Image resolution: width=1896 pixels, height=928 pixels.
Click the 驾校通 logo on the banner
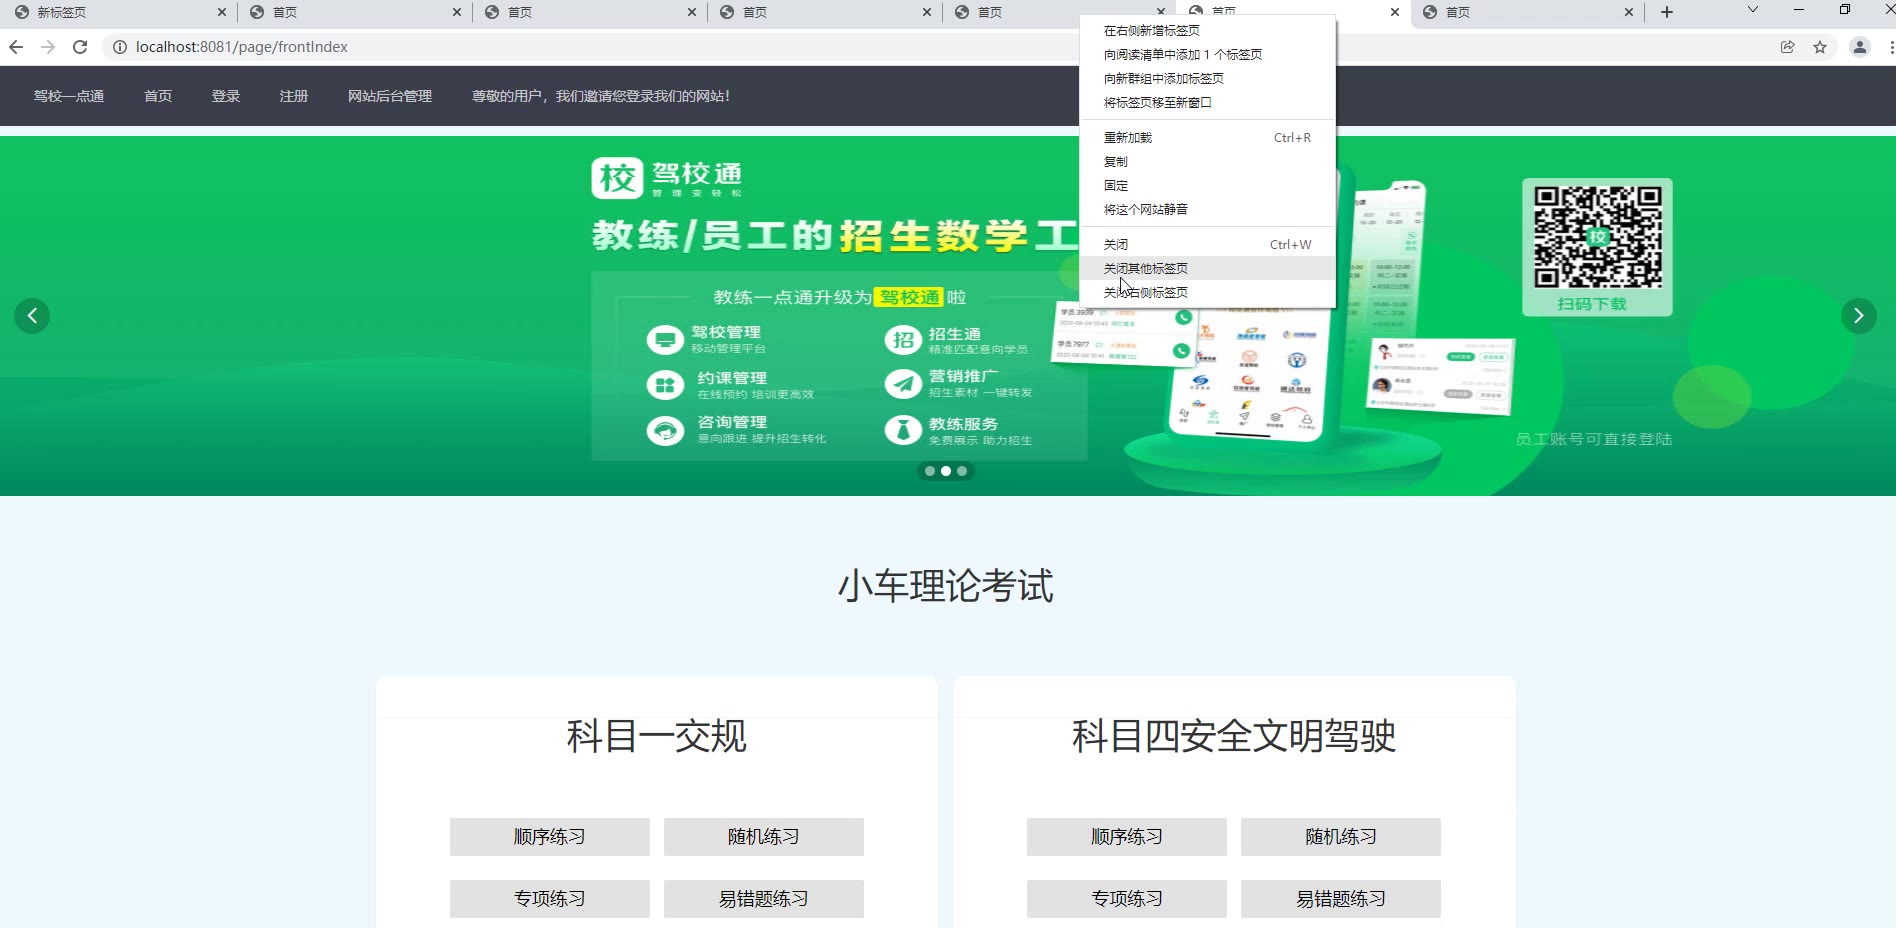(667, 178)
